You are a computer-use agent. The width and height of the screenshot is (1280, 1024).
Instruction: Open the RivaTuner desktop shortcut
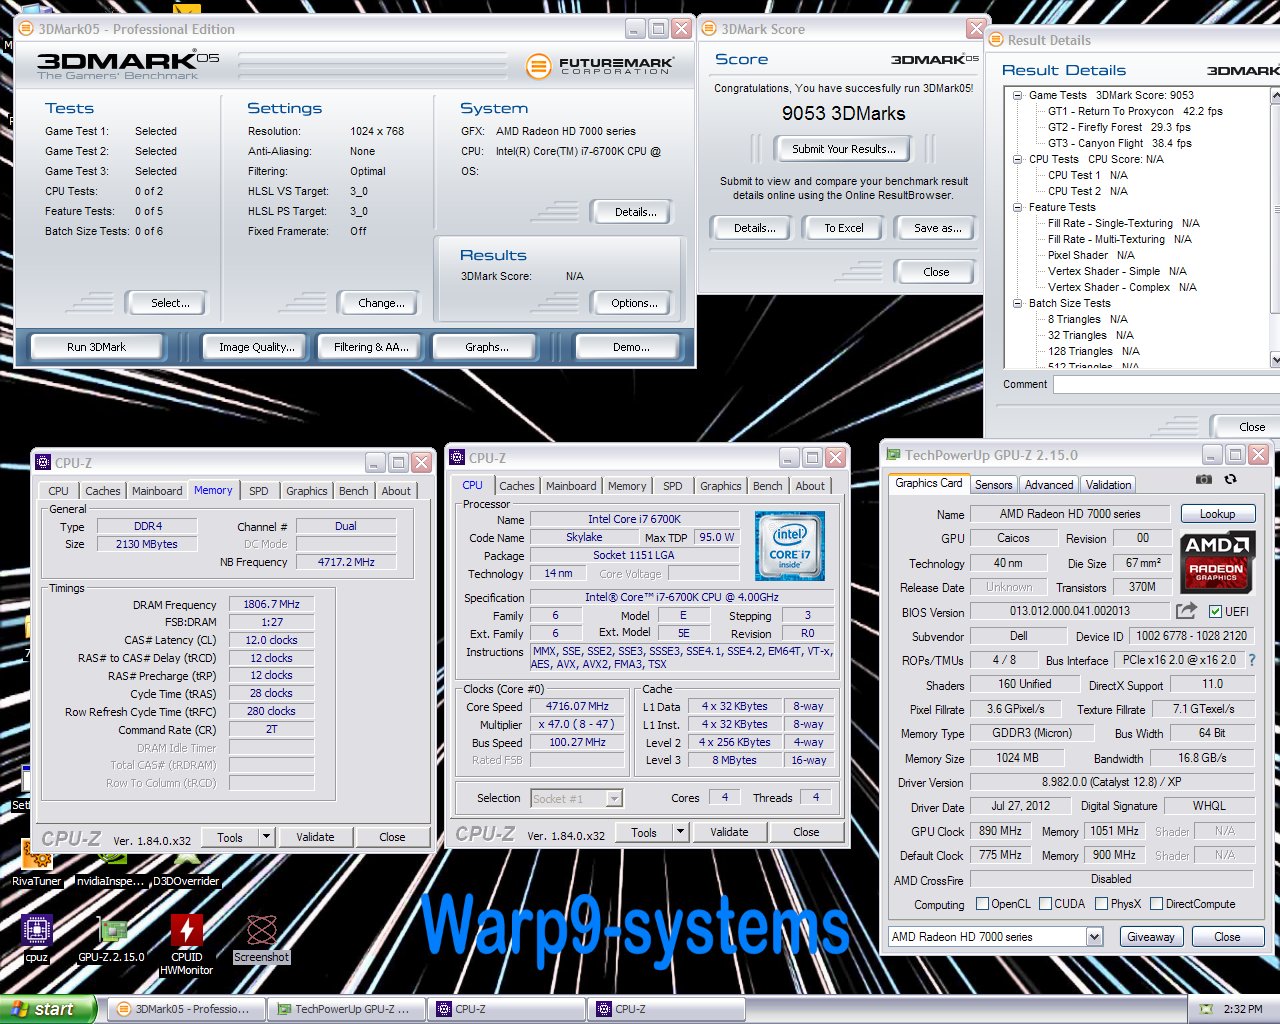click(x=37, y=862)
